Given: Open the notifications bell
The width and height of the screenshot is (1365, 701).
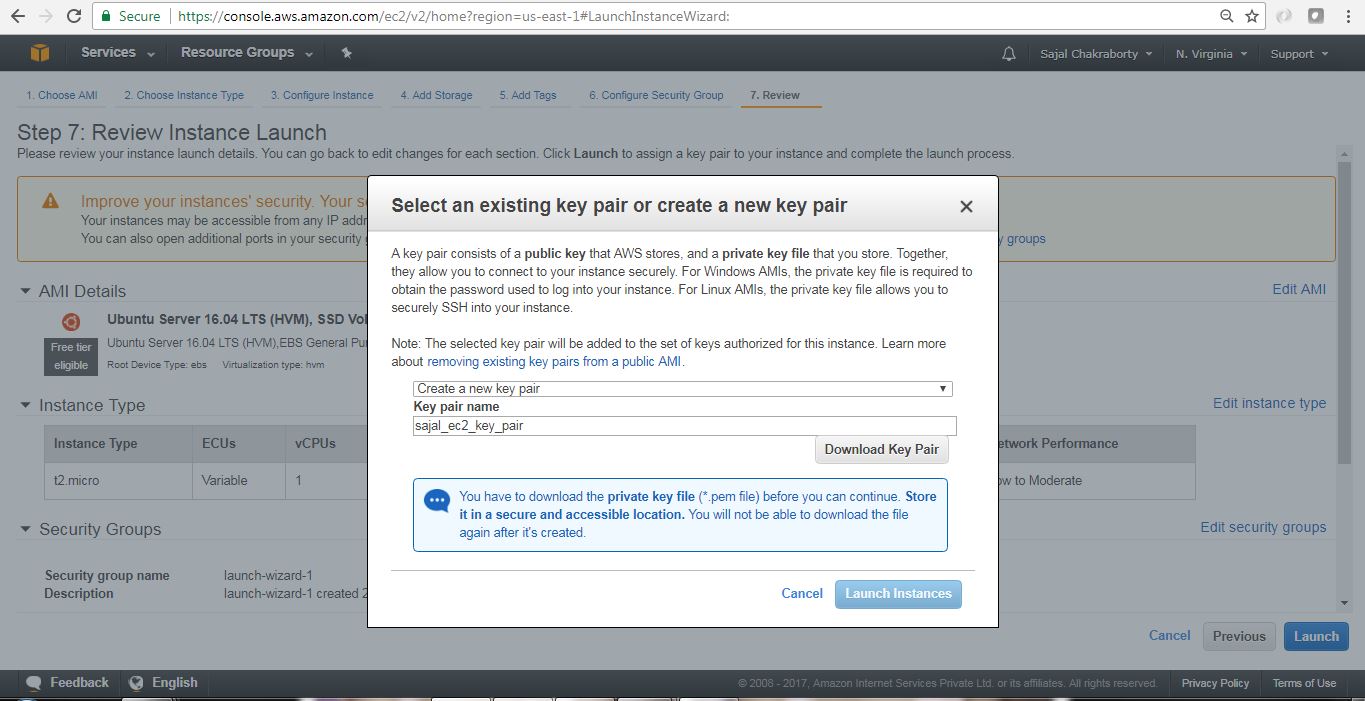Looking at the screenshot, I should (x=1009, y=52).
